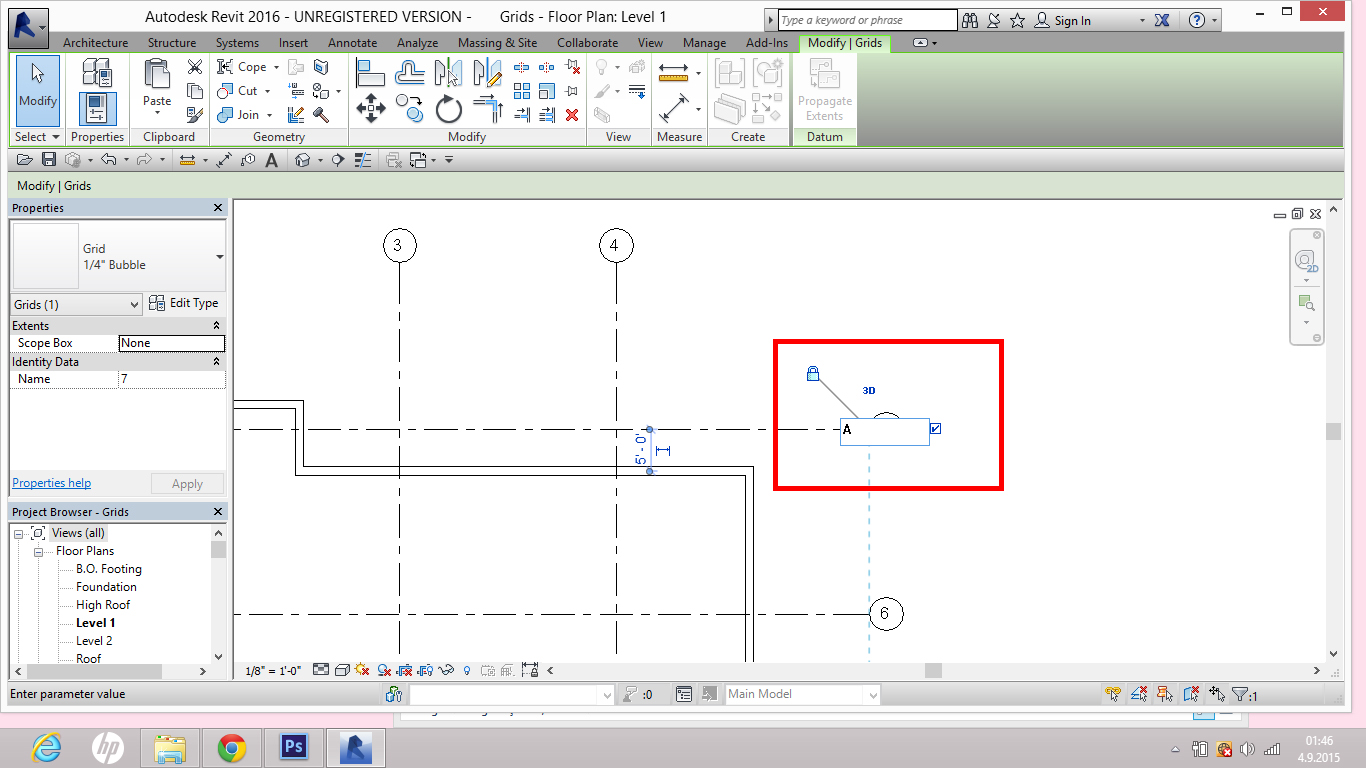Image resolution: width=1366 pixels, height=768 pixels.
Task: Select the Rotate tool icon
Action: 449,108
